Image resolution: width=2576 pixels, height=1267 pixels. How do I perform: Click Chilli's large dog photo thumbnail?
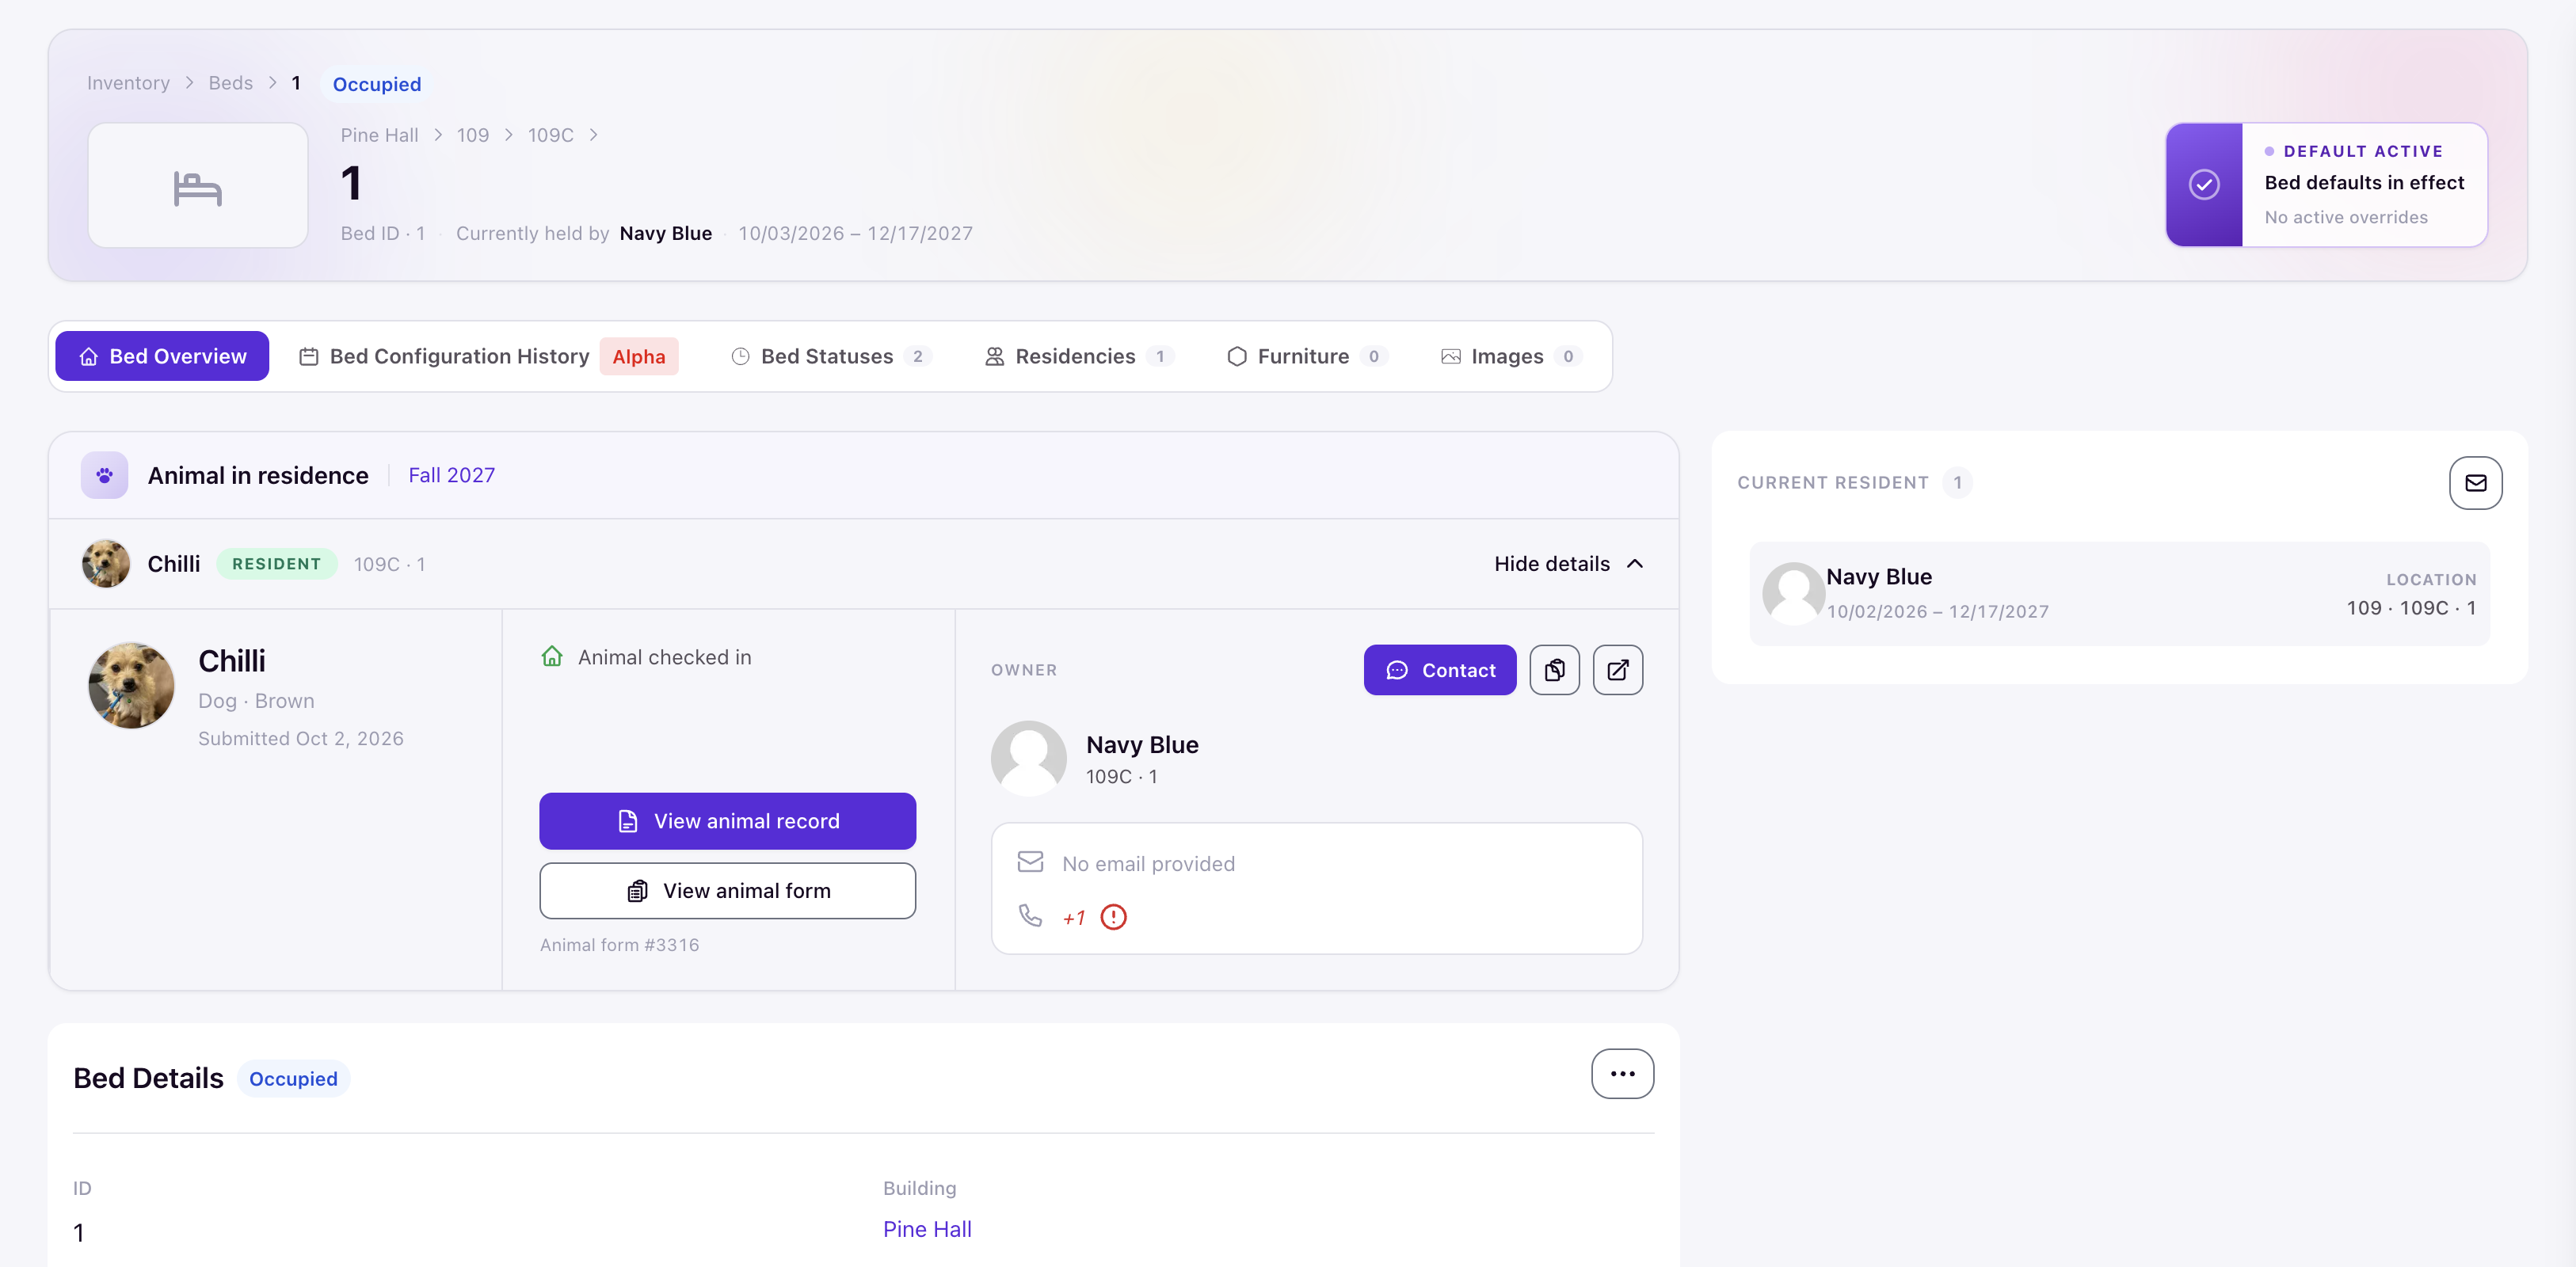click(x=131, y=685)
